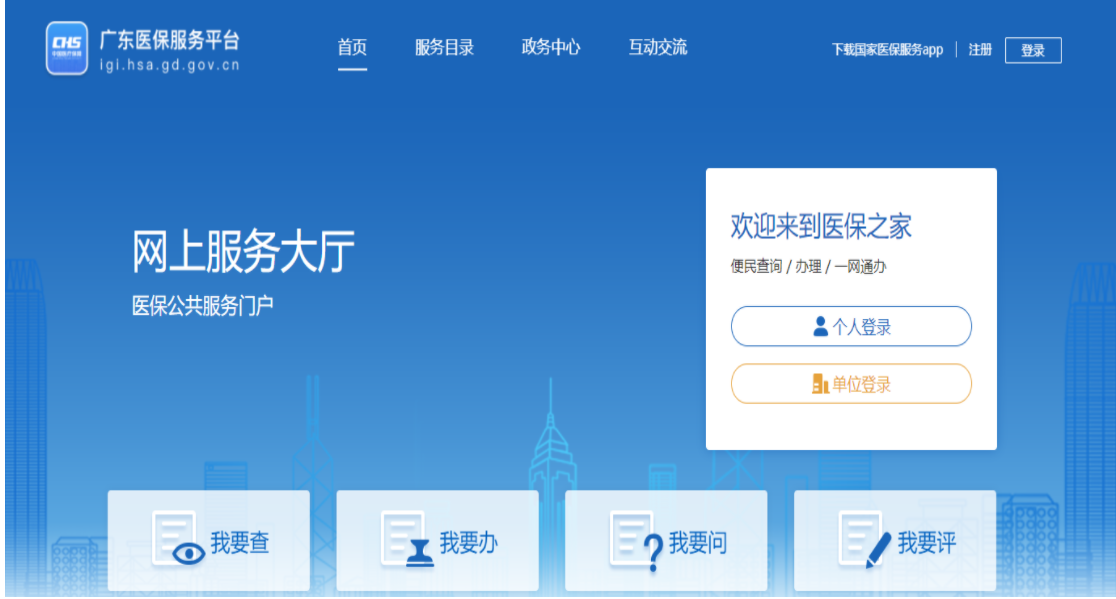Go to the 政务中心 menu item

coord(550,48)
